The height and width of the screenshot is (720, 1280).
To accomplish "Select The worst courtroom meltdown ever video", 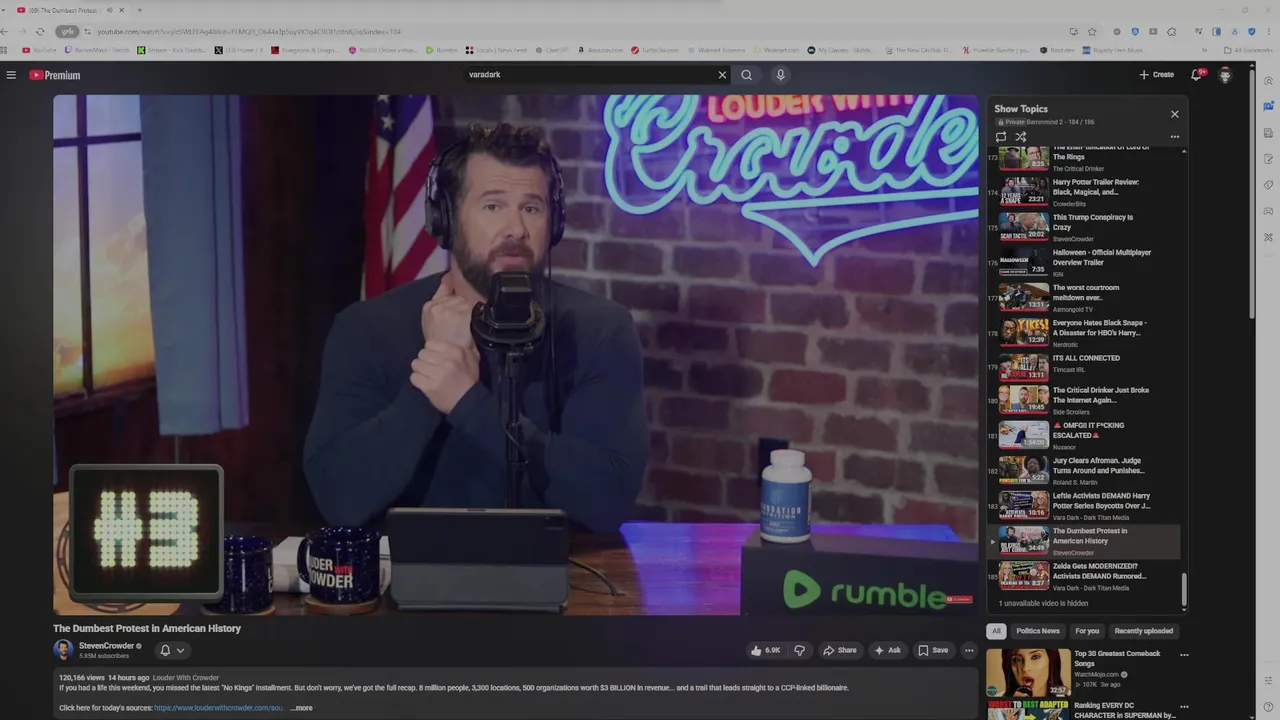I will 1084,297.
